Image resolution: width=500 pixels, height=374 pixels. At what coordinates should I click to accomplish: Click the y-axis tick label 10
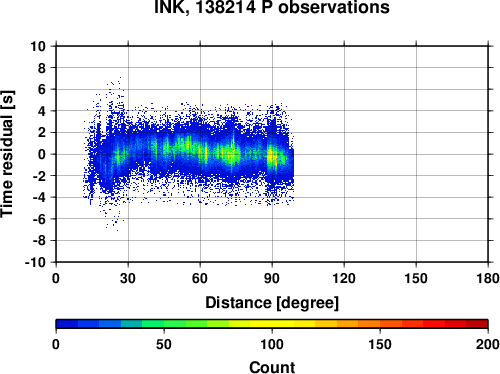38,46
